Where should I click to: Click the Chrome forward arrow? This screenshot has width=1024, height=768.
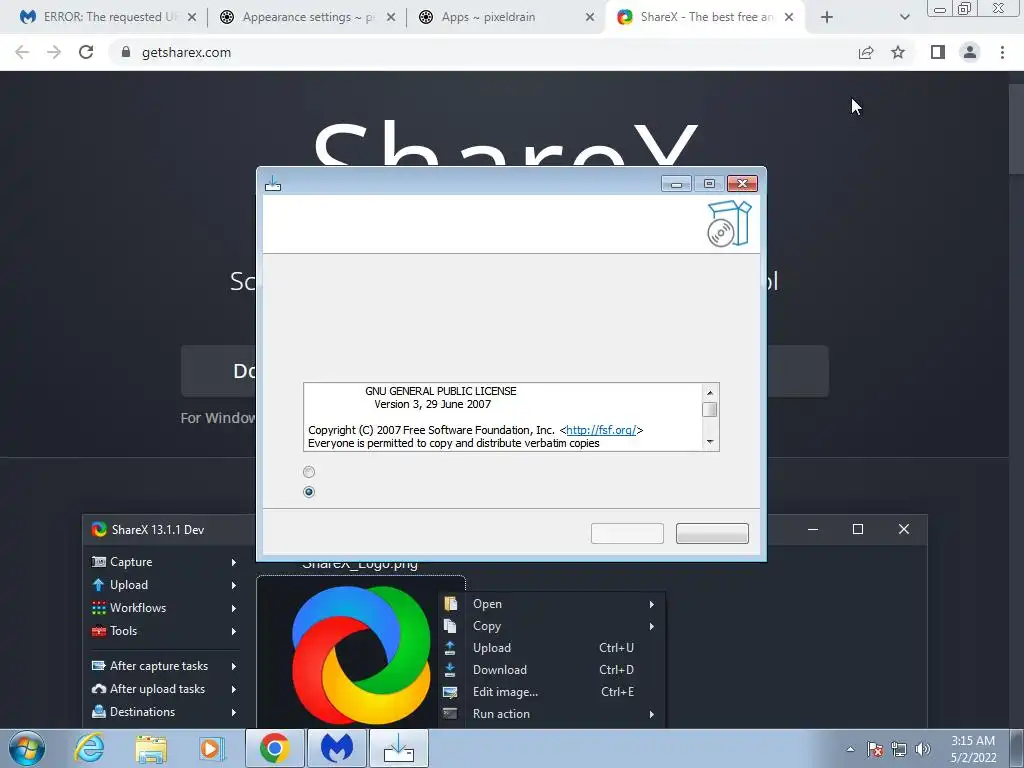coord(54,52)
